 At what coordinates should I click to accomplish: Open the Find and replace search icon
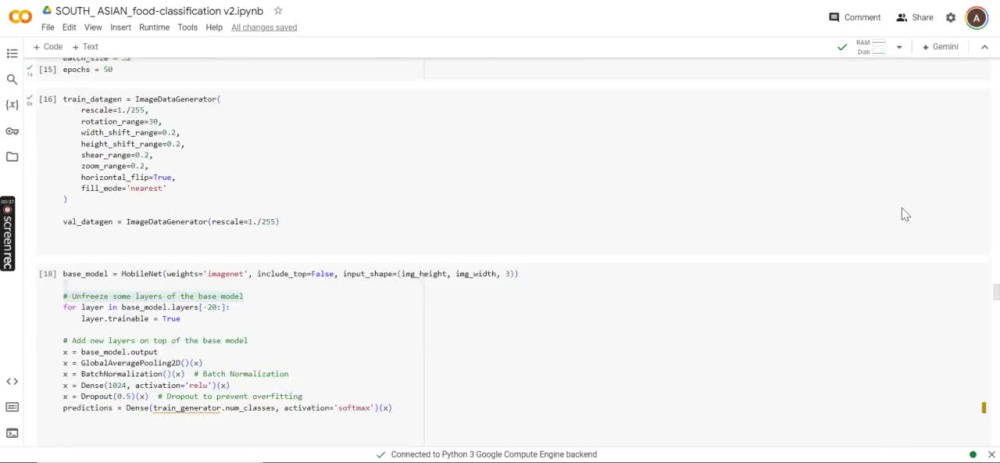[12, 80]
